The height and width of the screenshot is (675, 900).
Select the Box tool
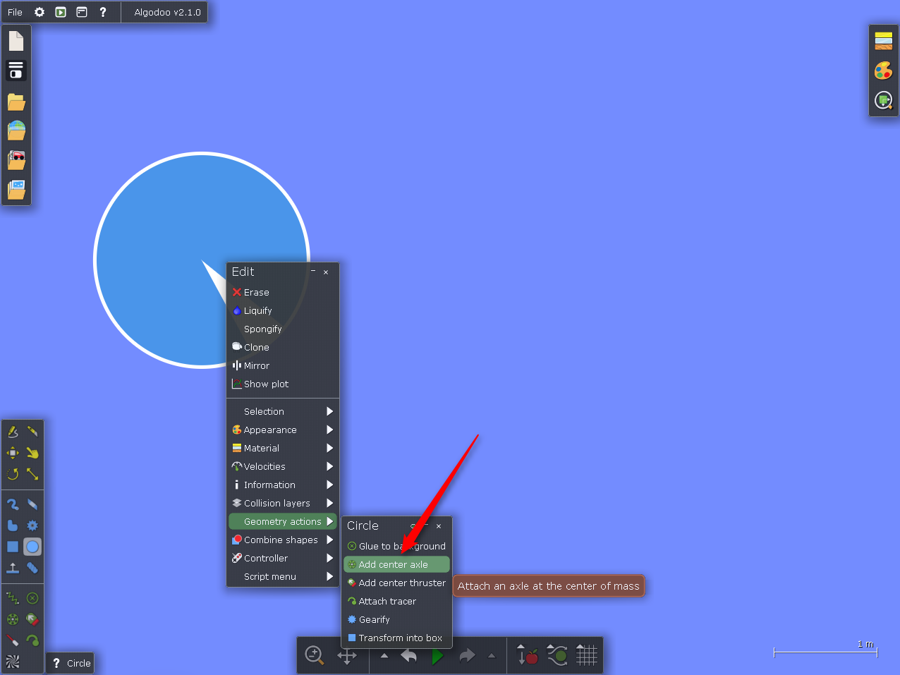click(13, 547)
